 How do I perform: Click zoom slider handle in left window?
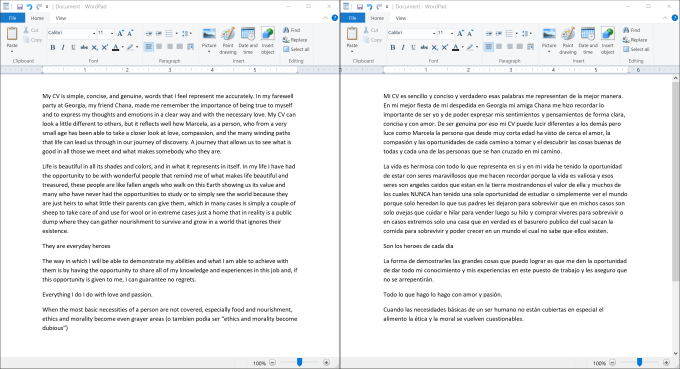pos(299,362)
